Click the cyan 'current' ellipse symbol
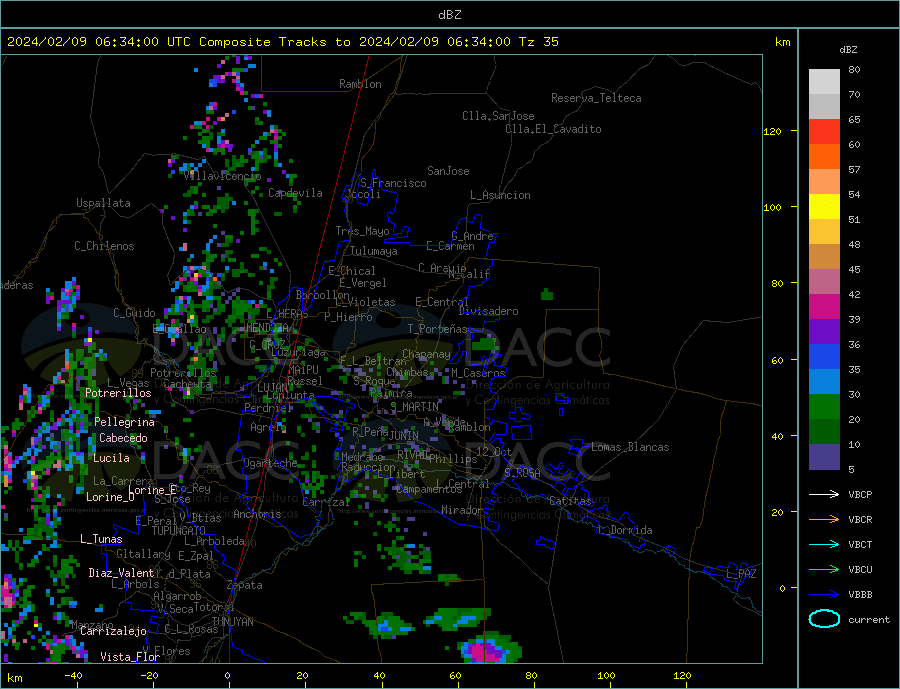 point(824,619)
